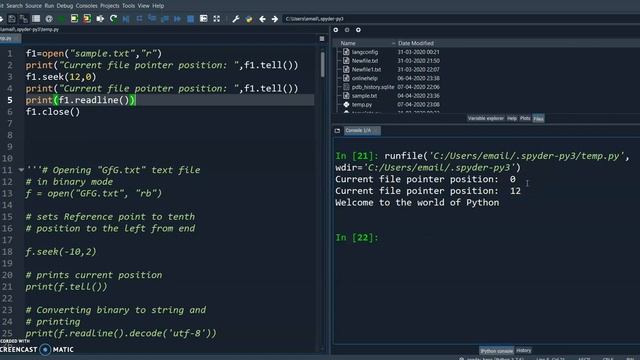Select langconfig in file list
Viewport: 640px width, 360px height.
pos(364,52)
